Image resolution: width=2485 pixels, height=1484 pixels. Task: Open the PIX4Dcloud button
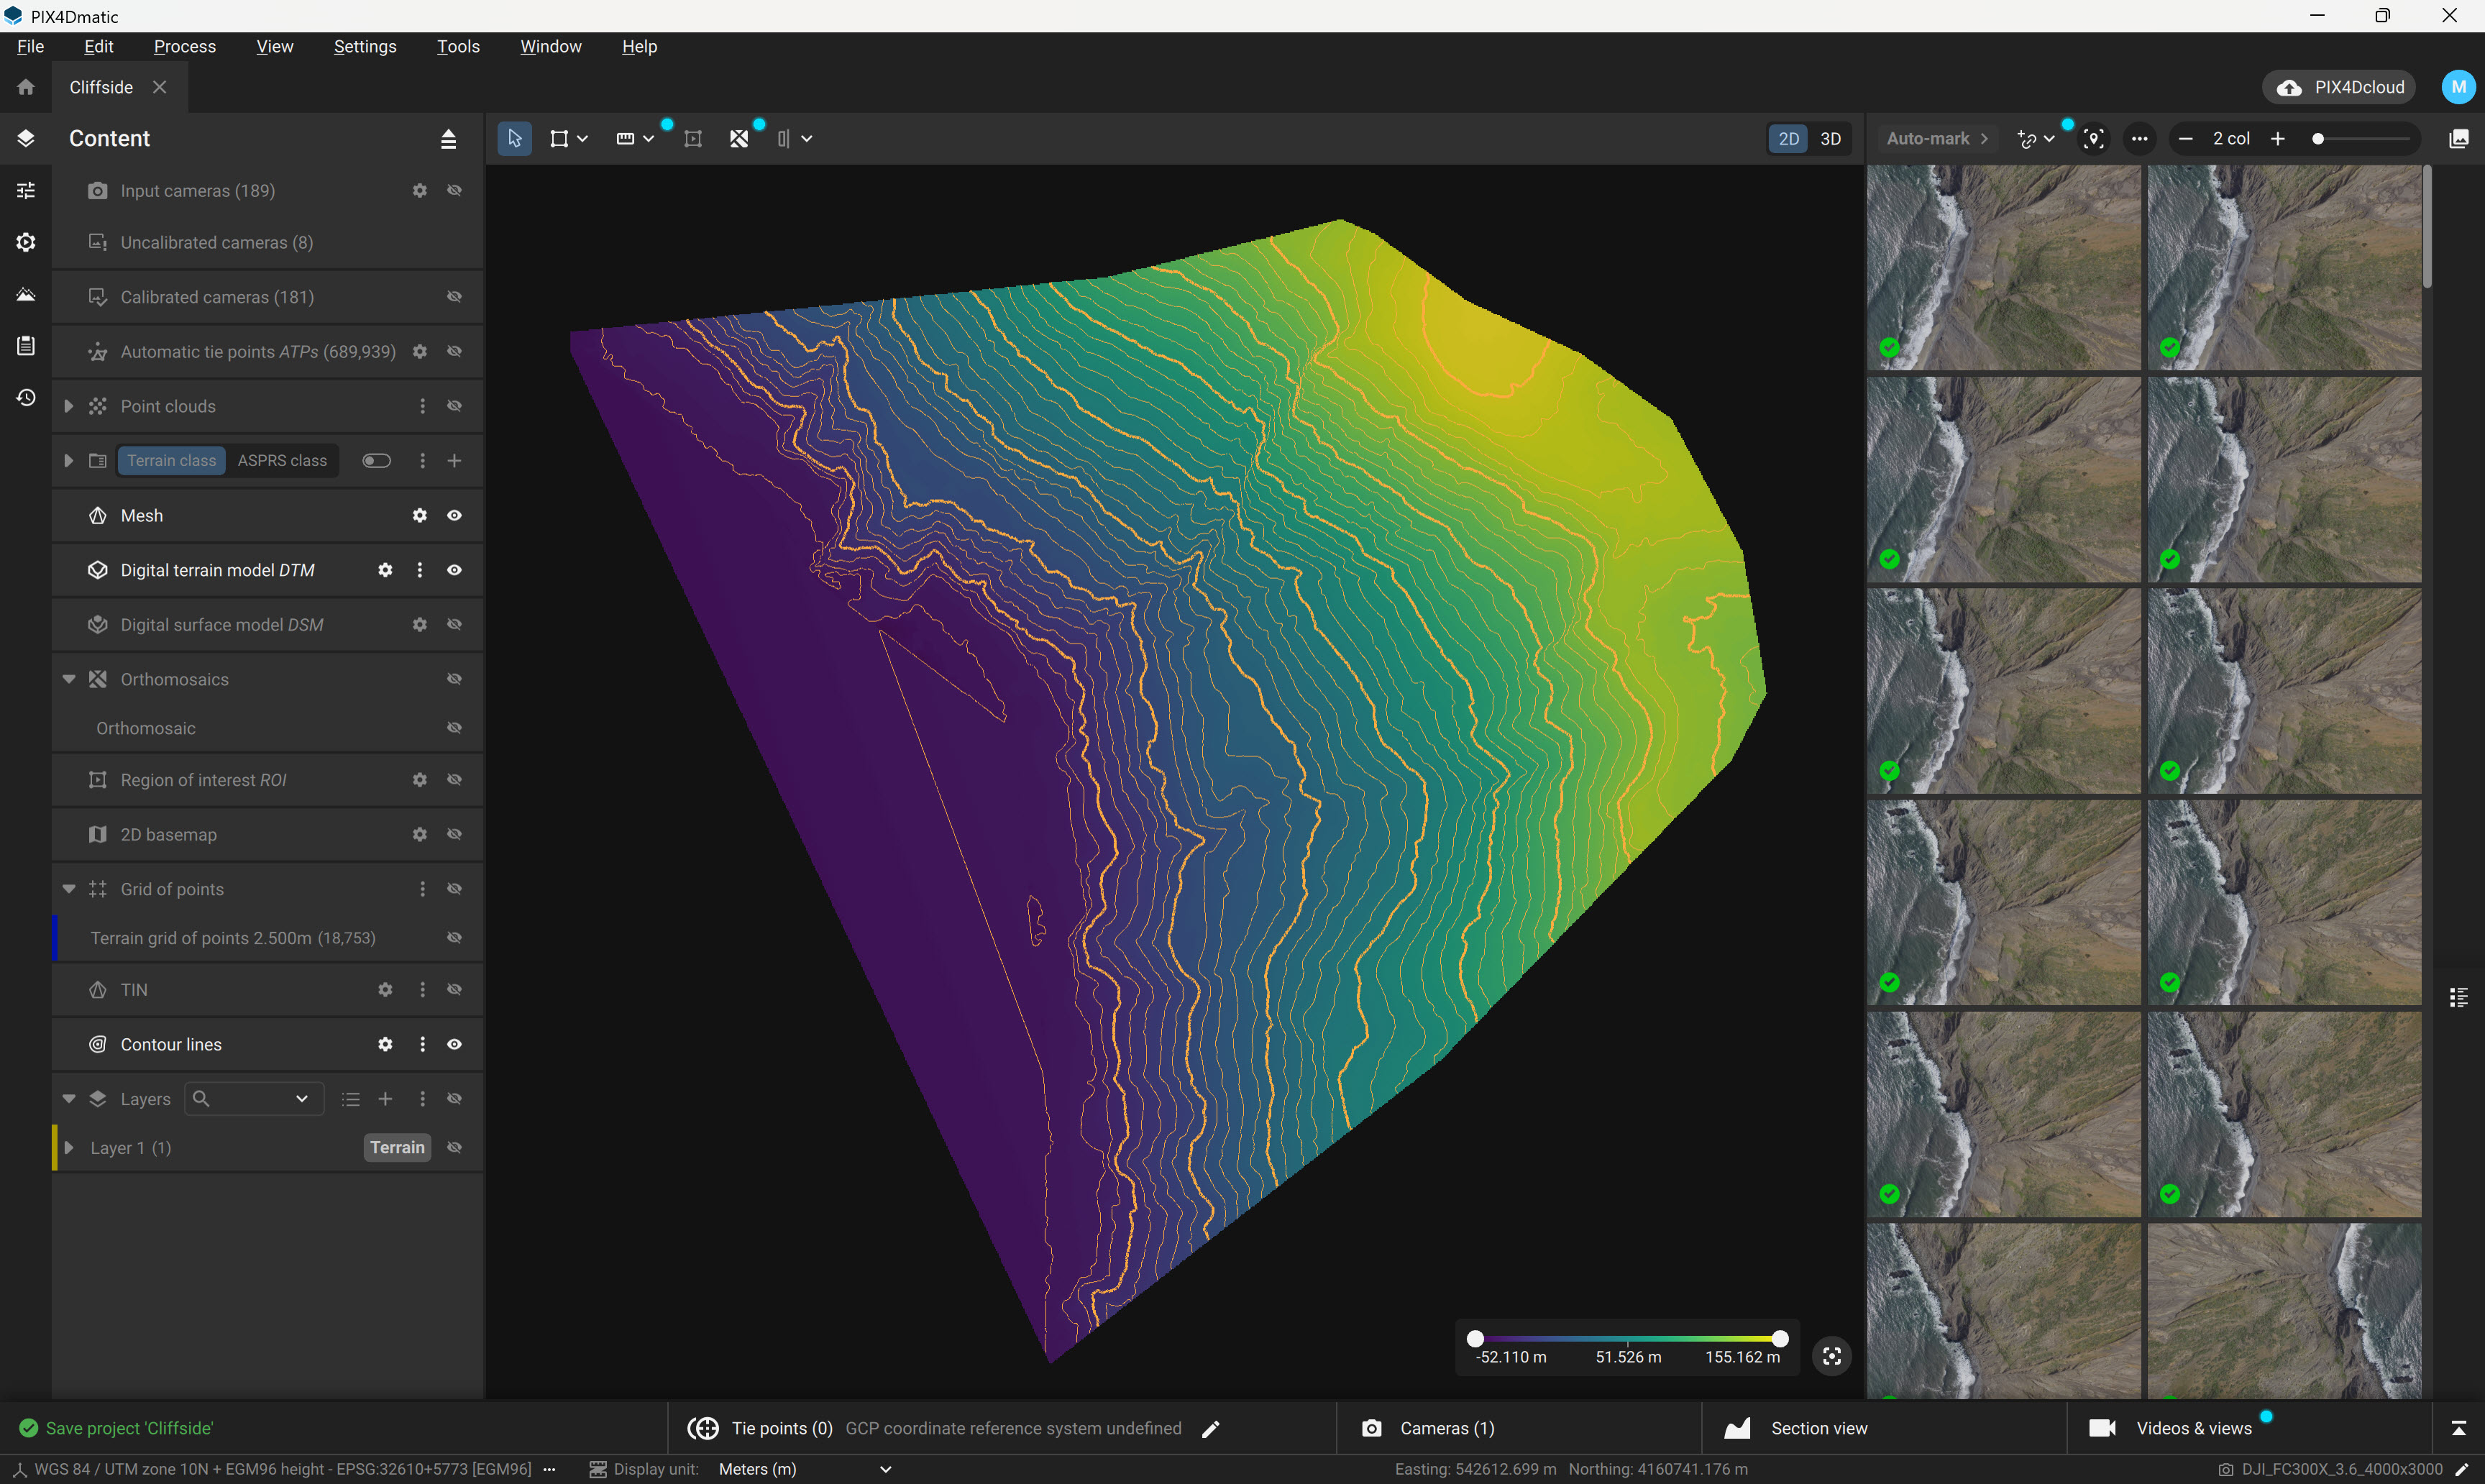(x=2338, y=87)
